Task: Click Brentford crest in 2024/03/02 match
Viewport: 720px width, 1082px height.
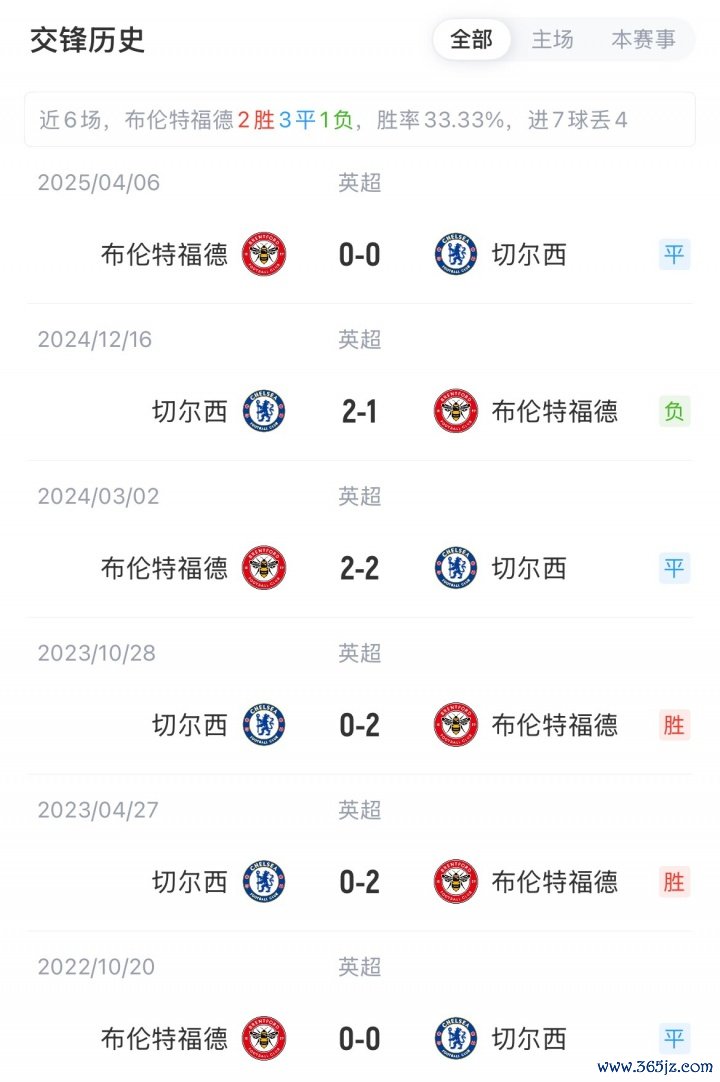Action: [264, 568]
